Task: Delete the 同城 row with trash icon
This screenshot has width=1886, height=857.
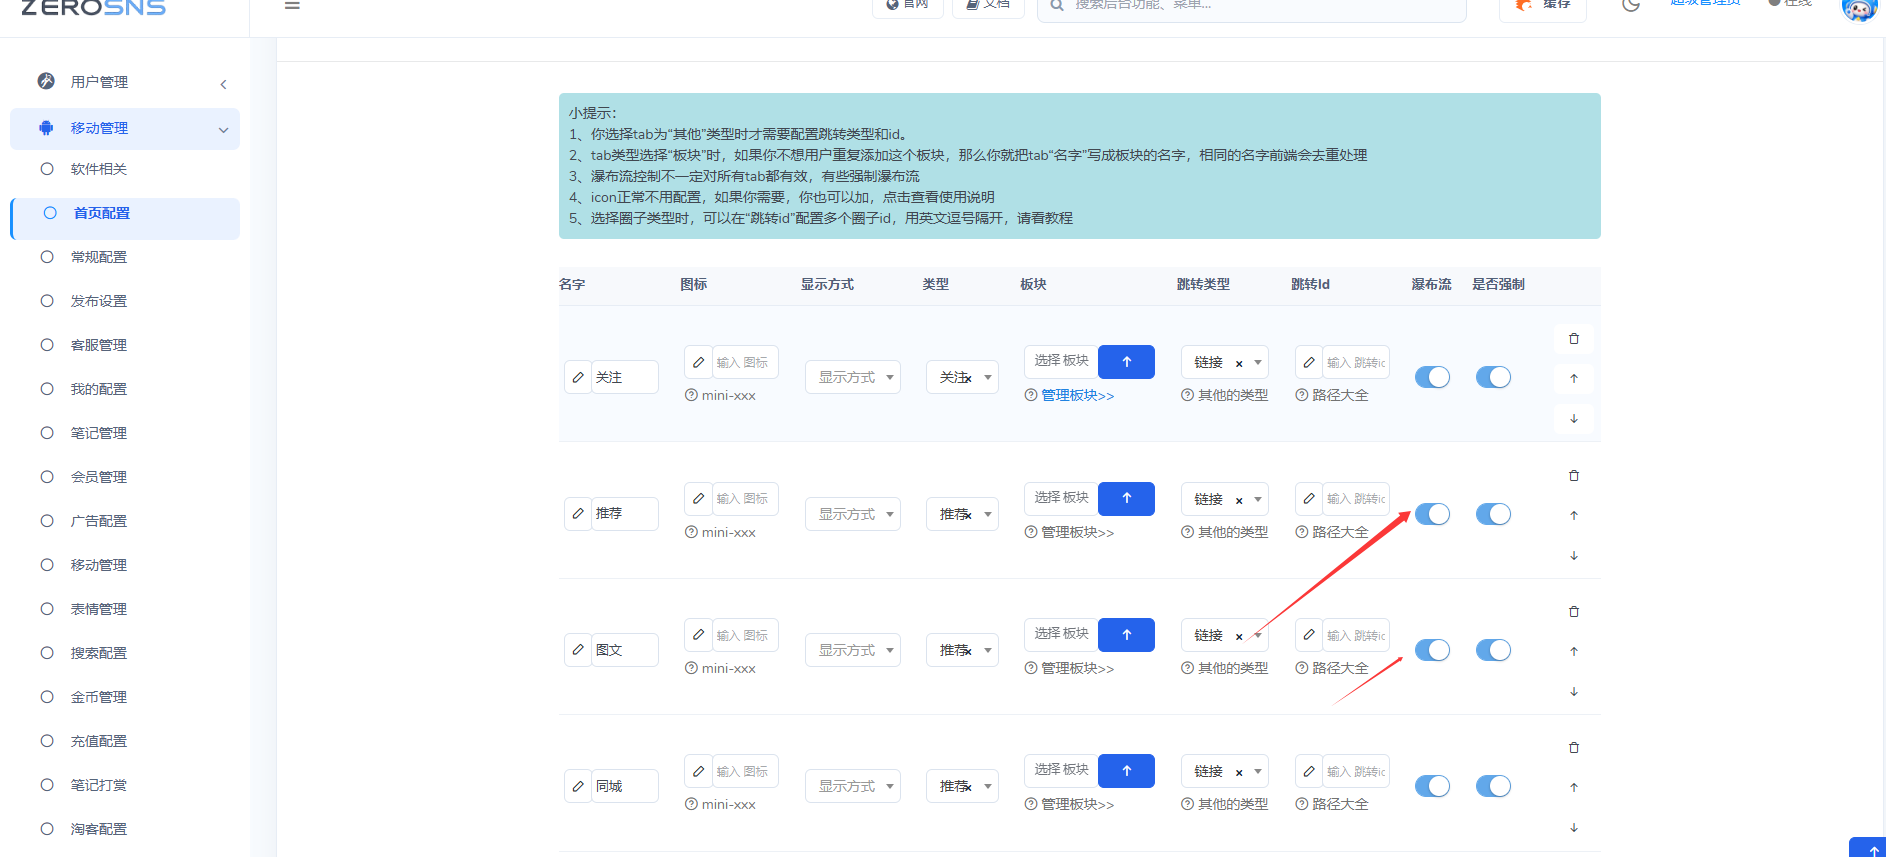Action: click(x=1574, y=748)
